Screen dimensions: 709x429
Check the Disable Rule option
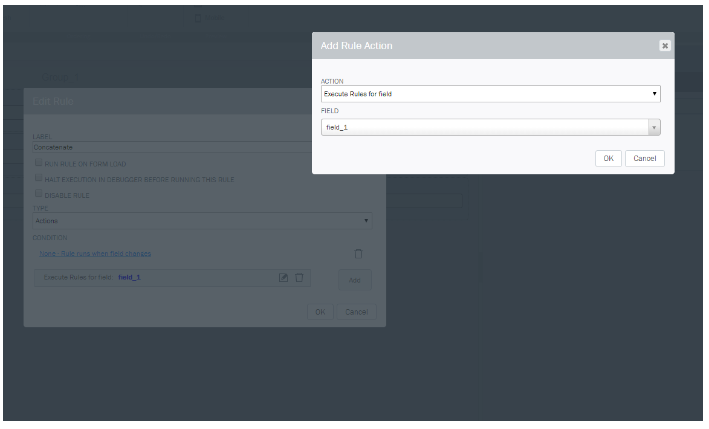(x=38, y=195)
